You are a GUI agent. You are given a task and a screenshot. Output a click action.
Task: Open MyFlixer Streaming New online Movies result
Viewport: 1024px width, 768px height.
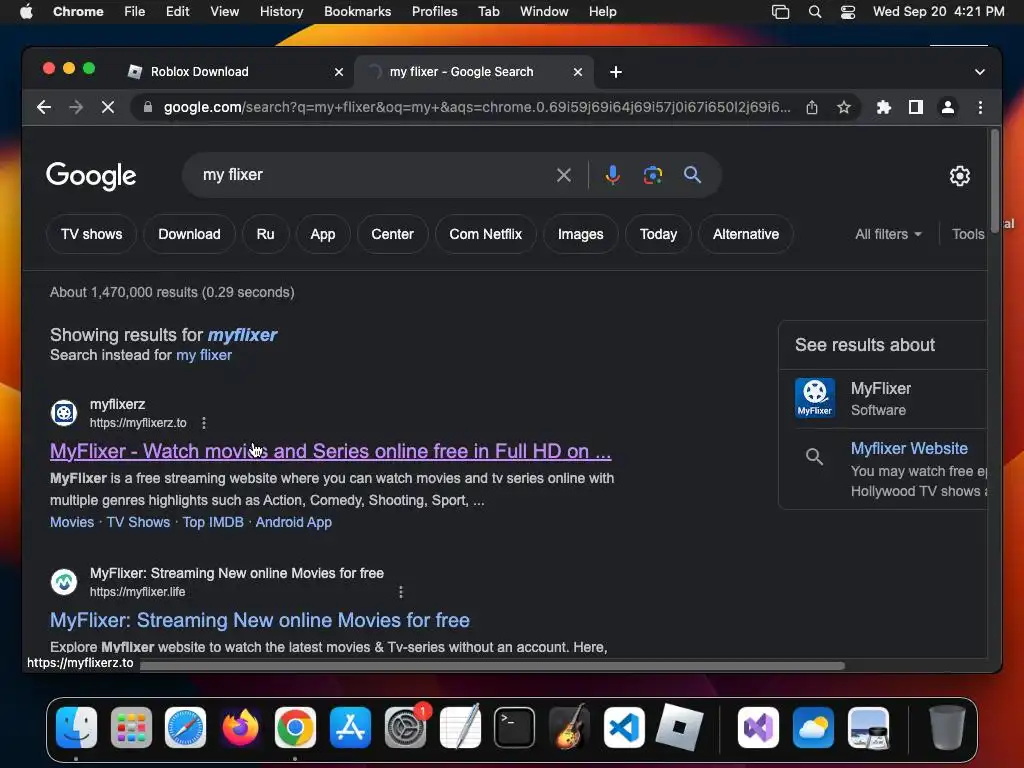260,620
